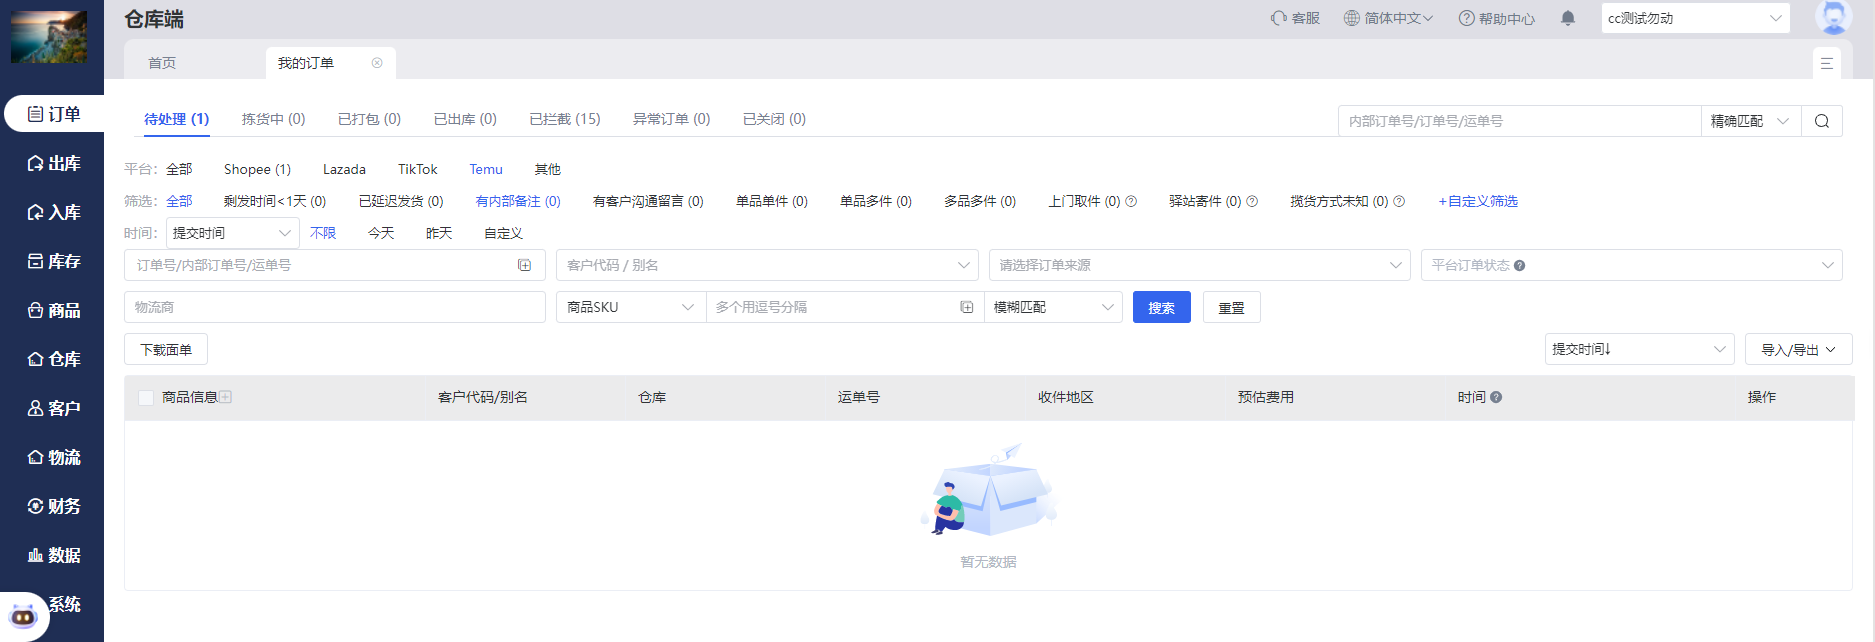
Task: Open the 库存 sidebar menu
Action: pos(54,261)
